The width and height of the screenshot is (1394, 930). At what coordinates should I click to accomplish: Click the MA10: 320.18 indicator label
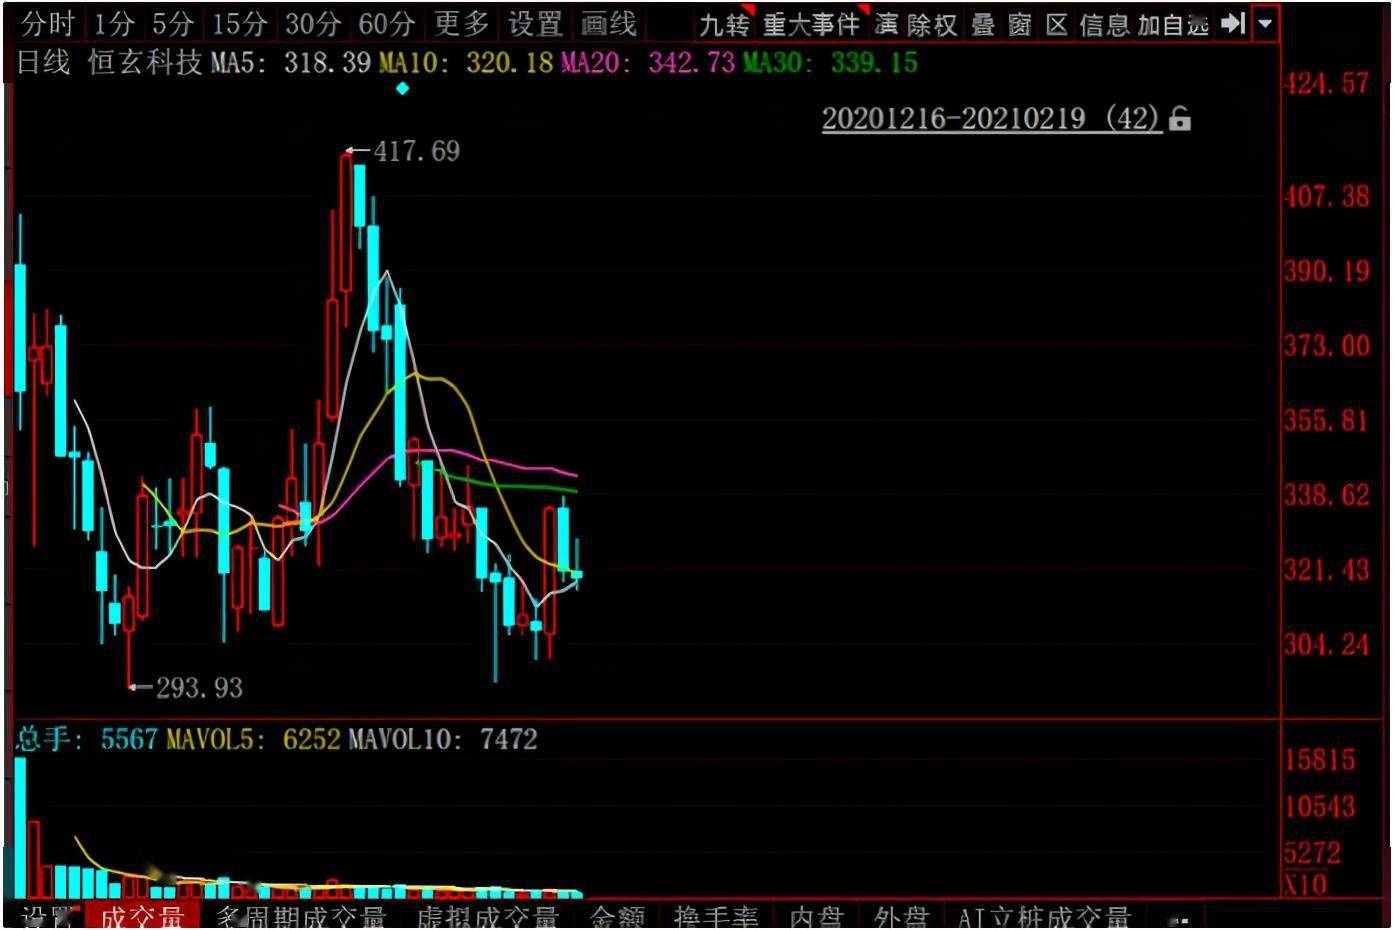[x=465, y=63]
